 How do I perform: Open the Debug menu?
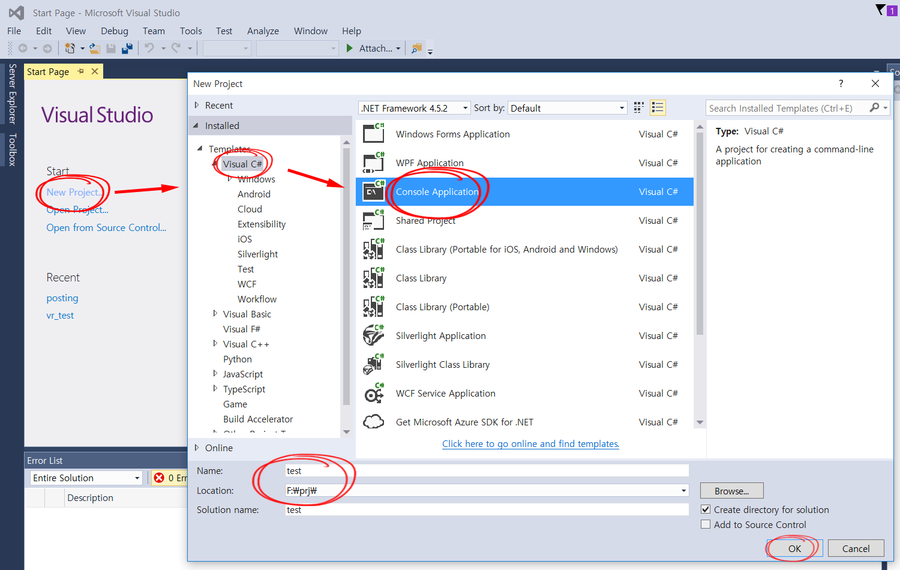pyautogui.click(x=114, y=31)
